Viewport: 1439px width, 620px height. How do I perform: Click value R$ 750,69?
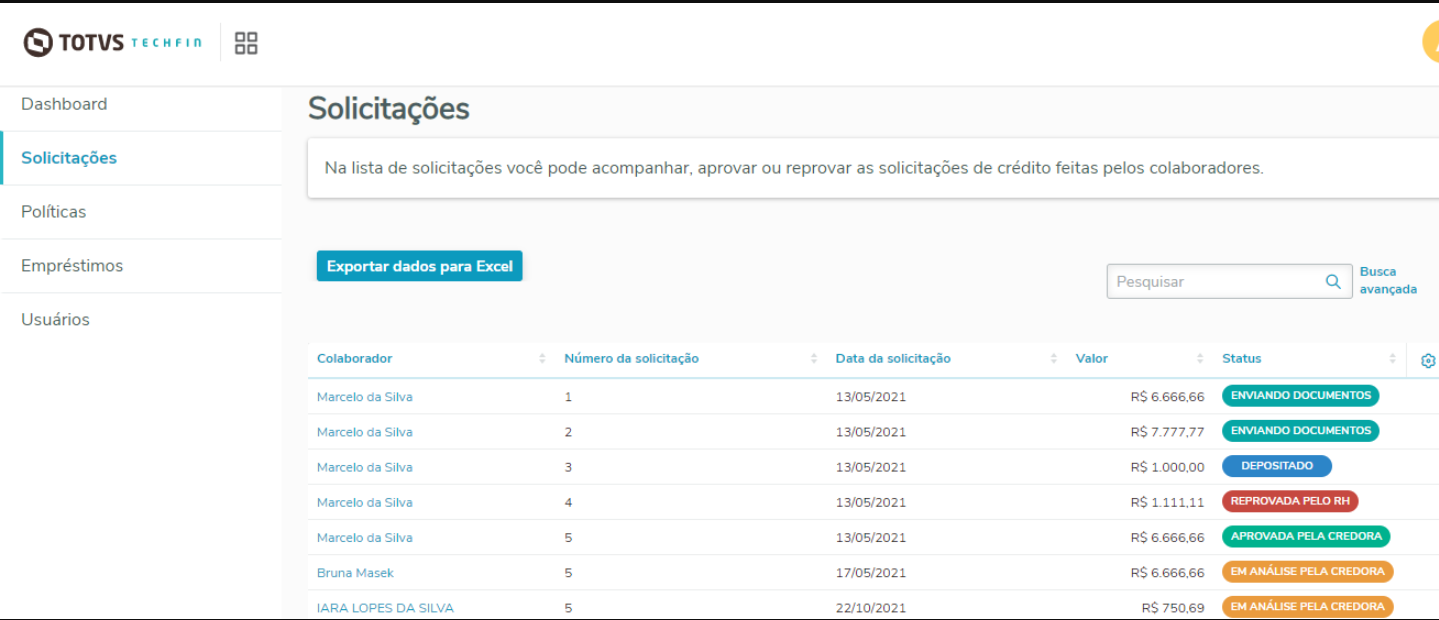tap(1173, 608)
